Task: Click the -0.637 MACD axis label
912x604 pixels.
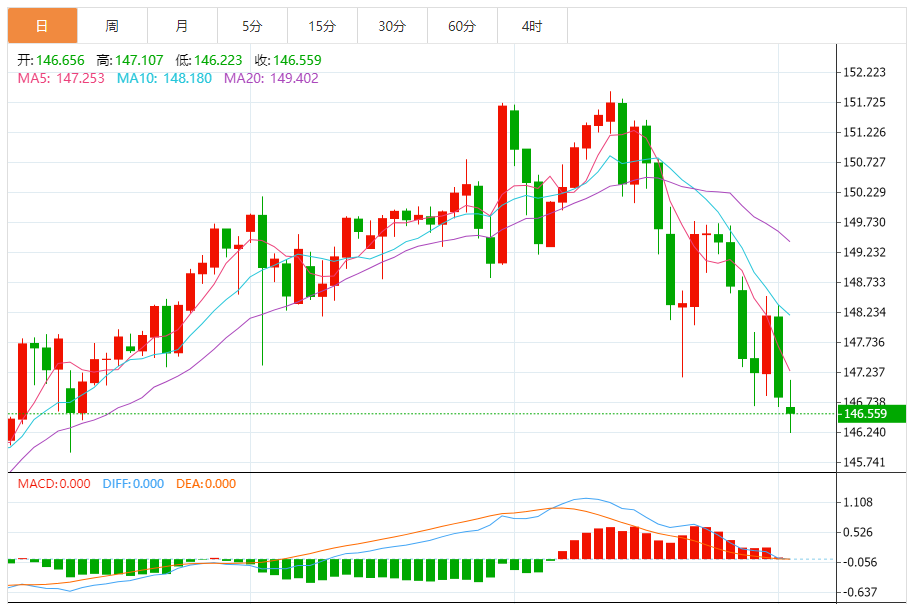Action: tap(860, 592)
